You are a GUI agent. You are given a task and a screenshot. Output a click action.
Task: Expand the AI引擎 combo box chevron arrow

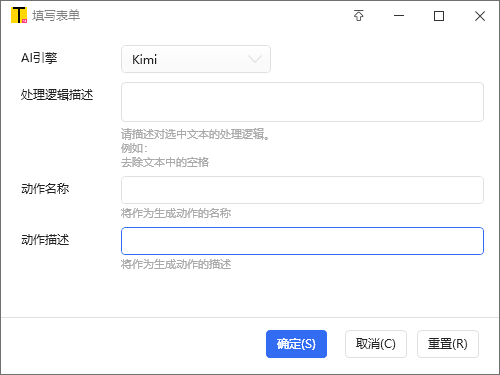click(255, 59)
